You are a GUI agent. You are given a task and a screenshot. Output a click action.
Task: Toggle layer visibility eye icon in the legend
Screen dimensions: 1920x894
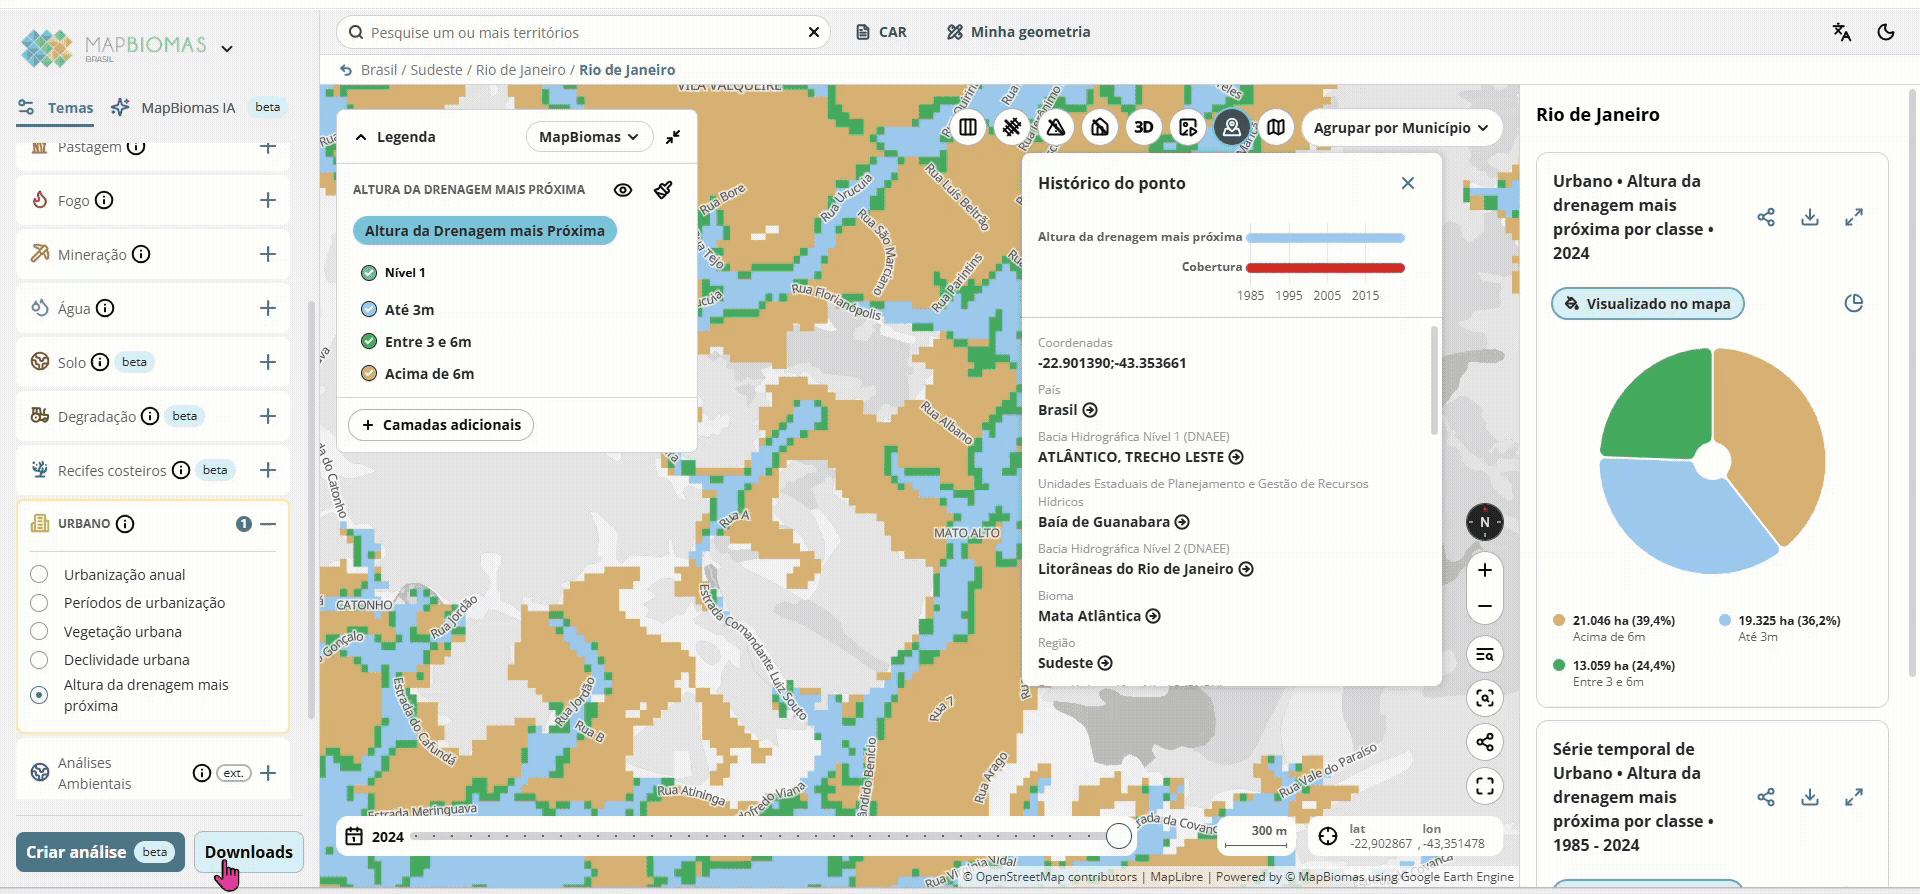point(623,190)
